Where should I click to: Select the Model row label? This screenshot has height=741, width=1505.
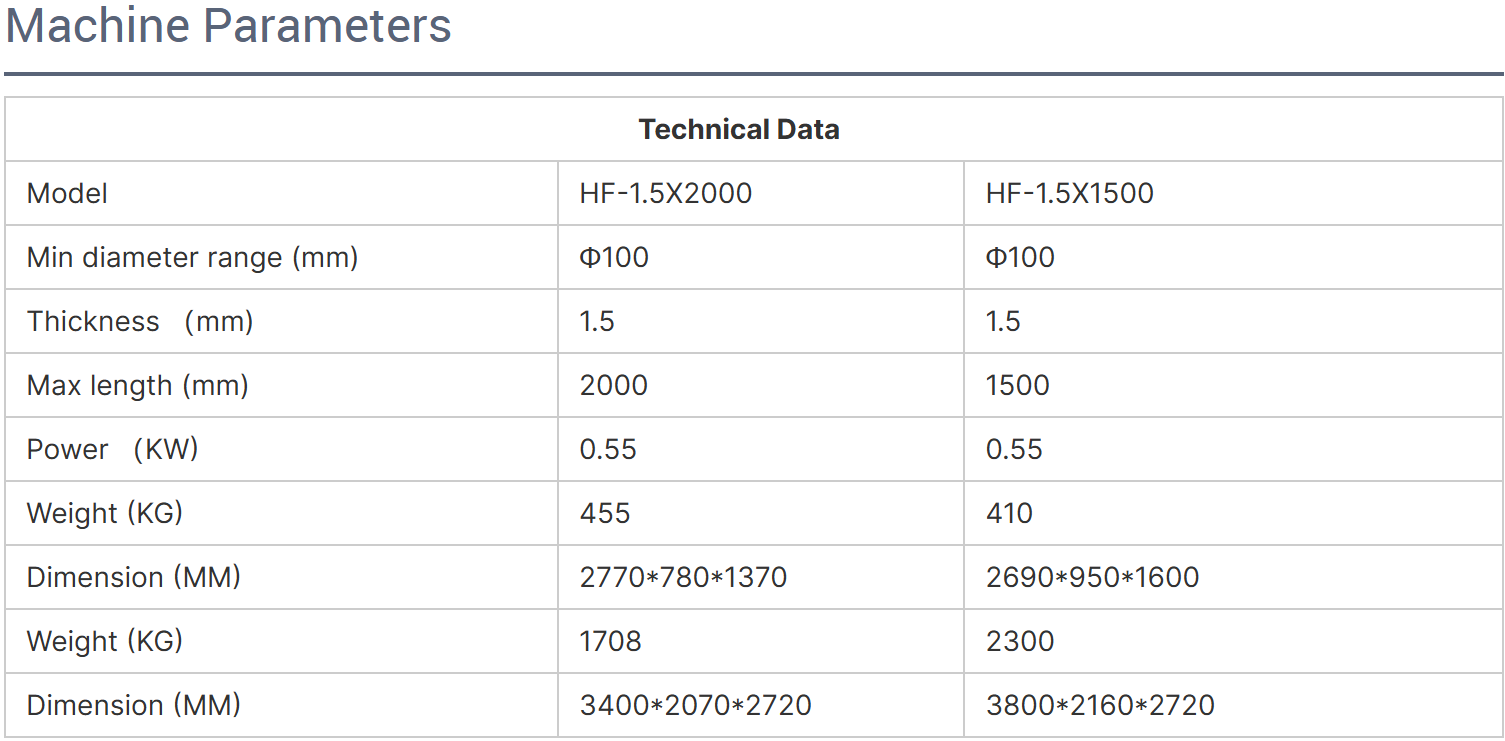click(67, 193)
